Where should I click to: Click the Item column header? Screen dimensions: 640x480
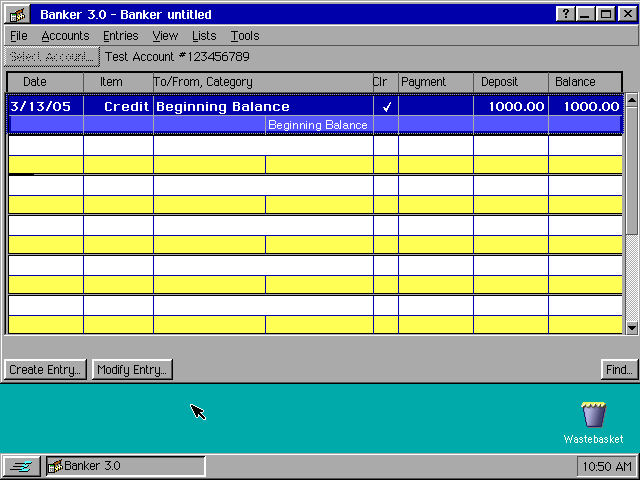(x=118, y=82)
